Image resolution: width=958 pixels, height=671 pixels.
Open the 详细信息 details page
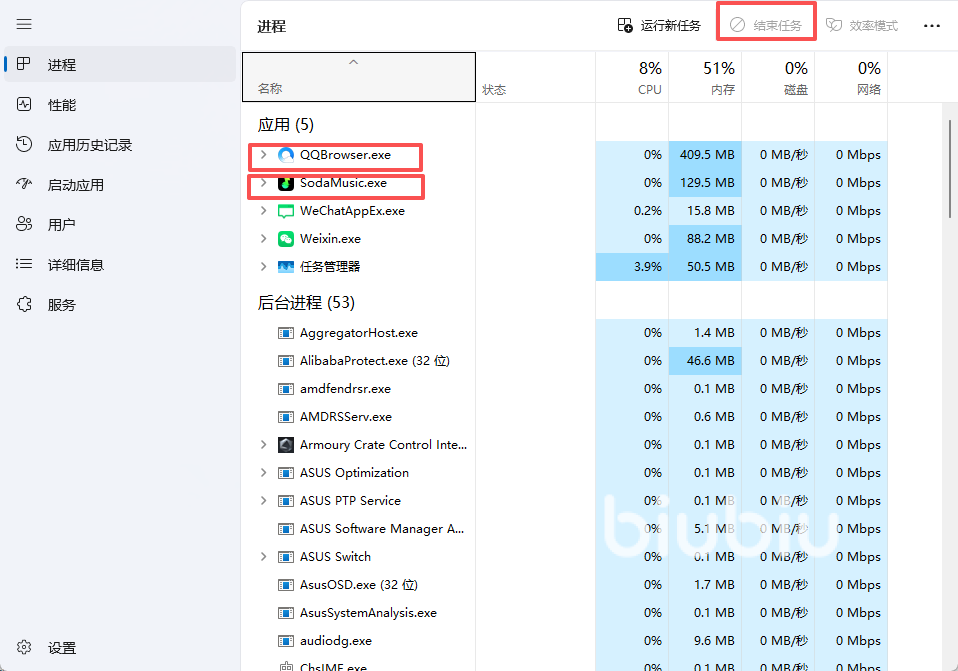point(75,265)
